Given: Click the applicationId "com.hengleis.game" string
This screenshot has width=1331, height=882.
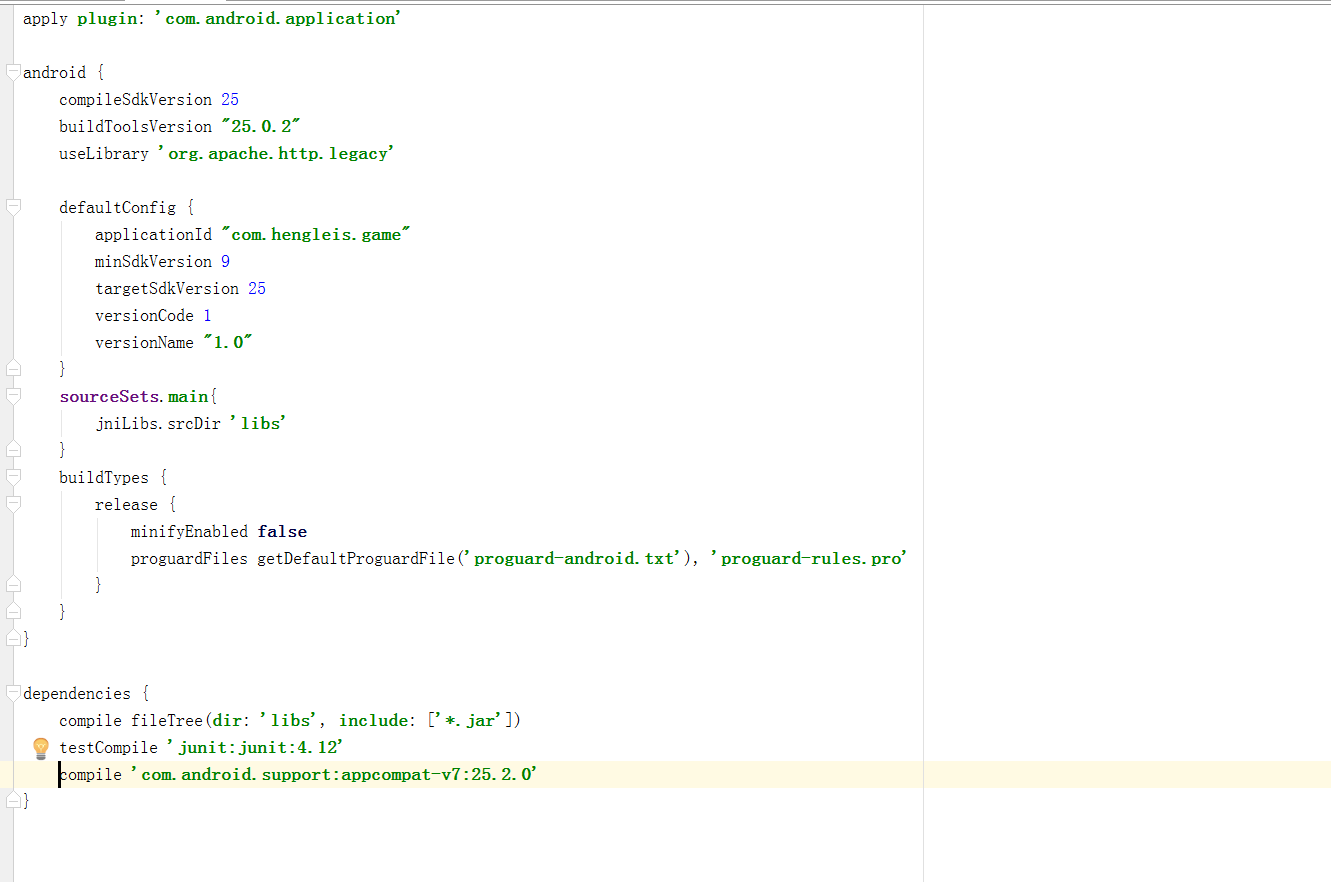Looking at the screenshot, I should point(316,235).
